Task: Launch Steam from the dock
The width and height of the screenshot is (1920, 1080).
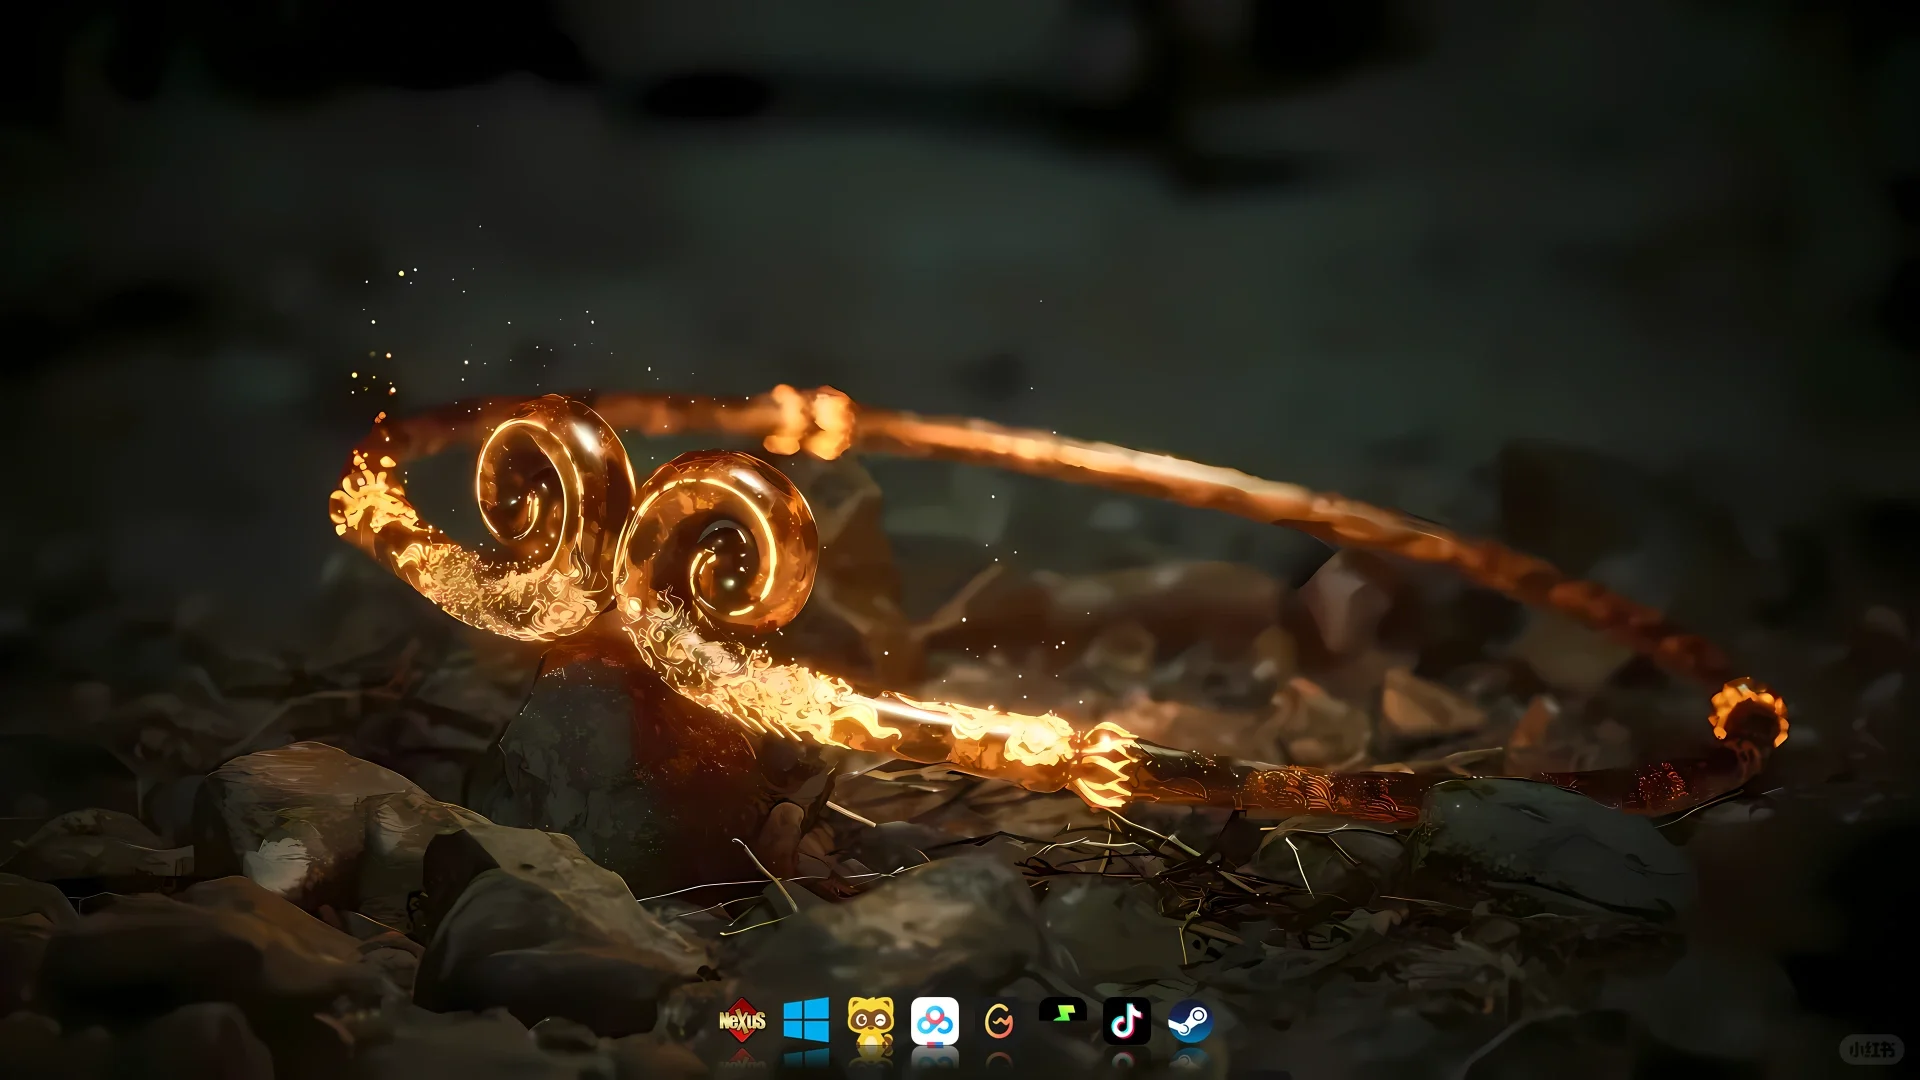Action: click(1191, 1021)
